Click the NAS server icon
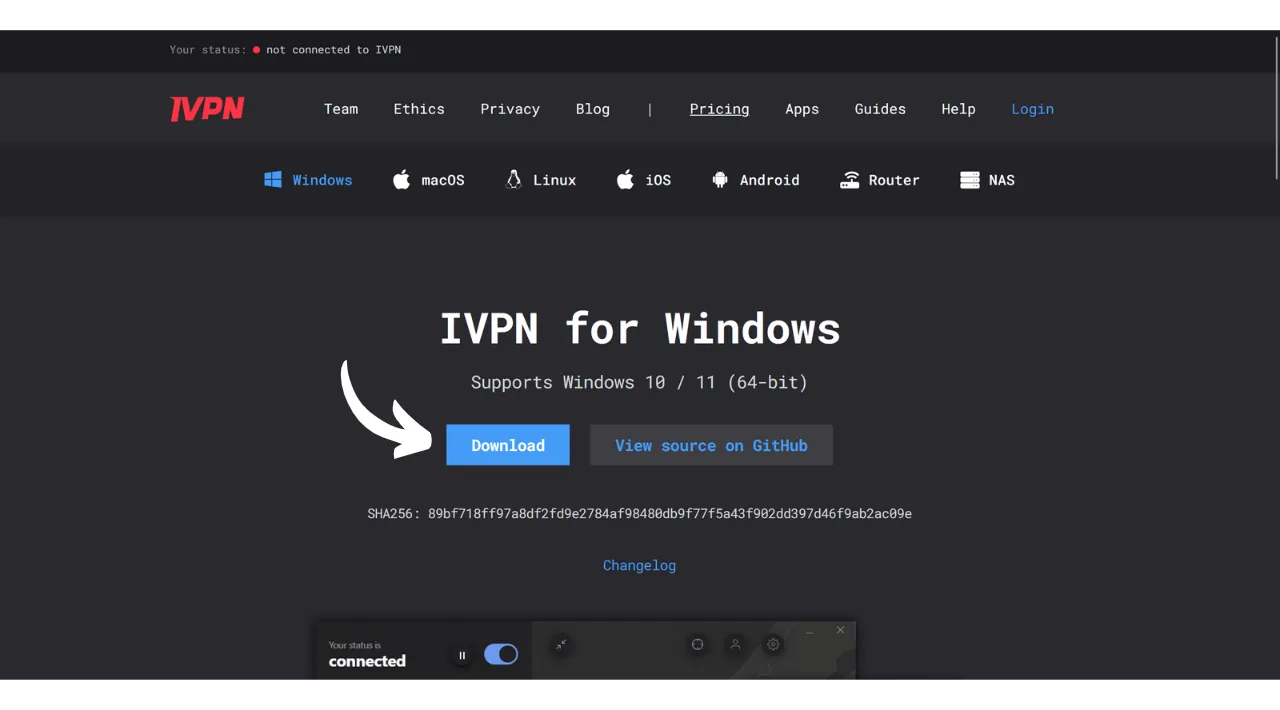This screenshot has height=710, width=1280. (969, 180)
